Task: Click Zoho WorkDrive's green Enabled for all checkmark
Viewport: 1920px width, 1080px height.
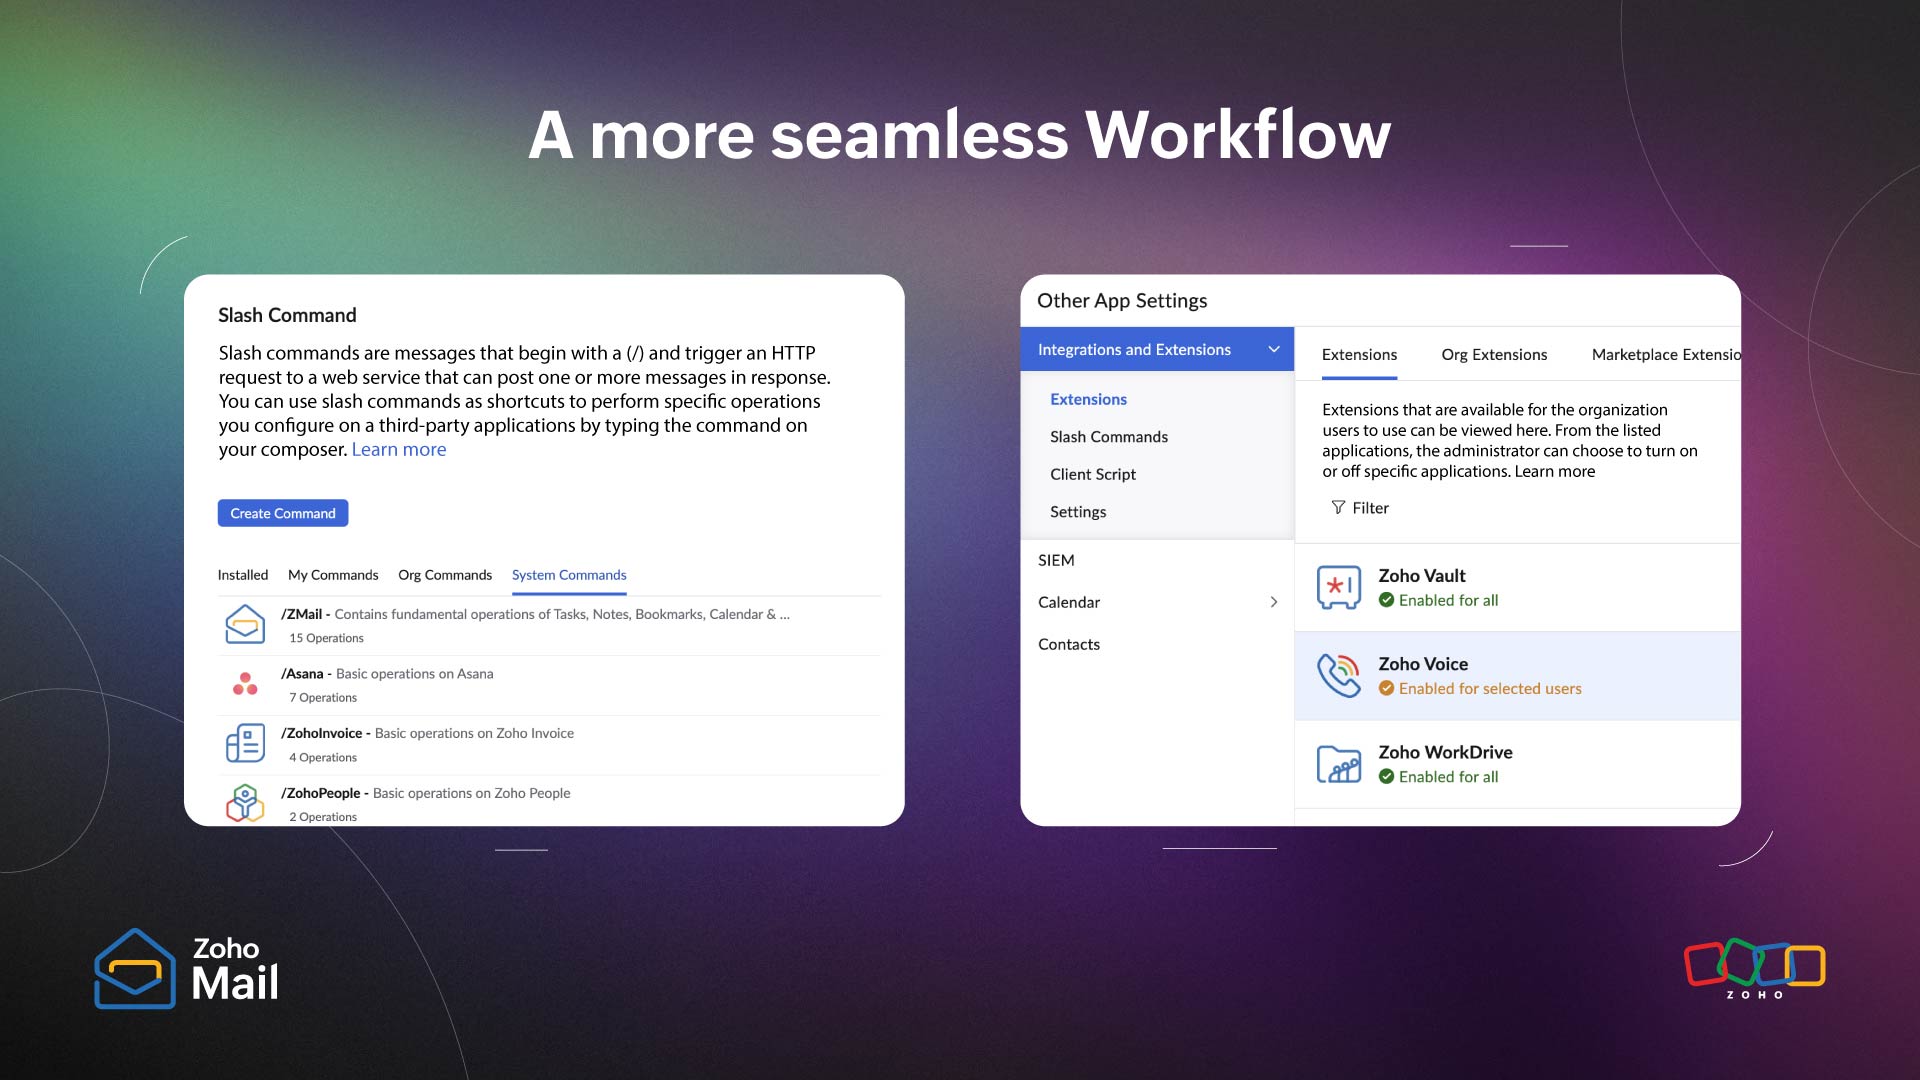Action: click(1386, 777)
